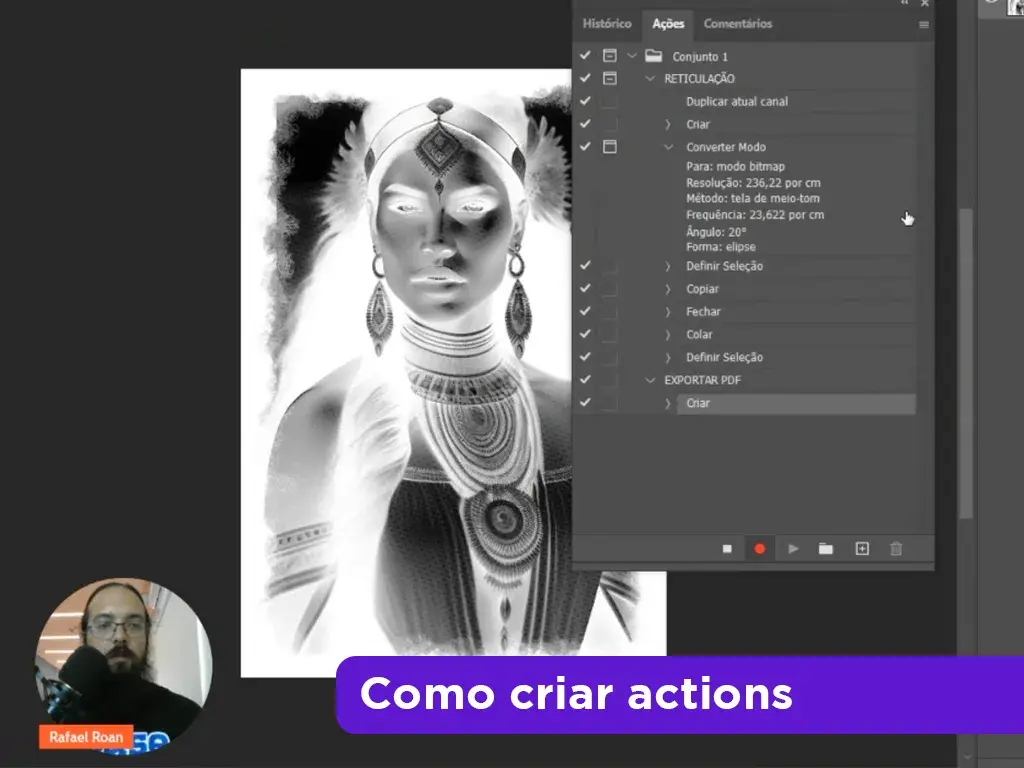Collapse the EXPORTAR PDF action

click(x=651, y=380)
